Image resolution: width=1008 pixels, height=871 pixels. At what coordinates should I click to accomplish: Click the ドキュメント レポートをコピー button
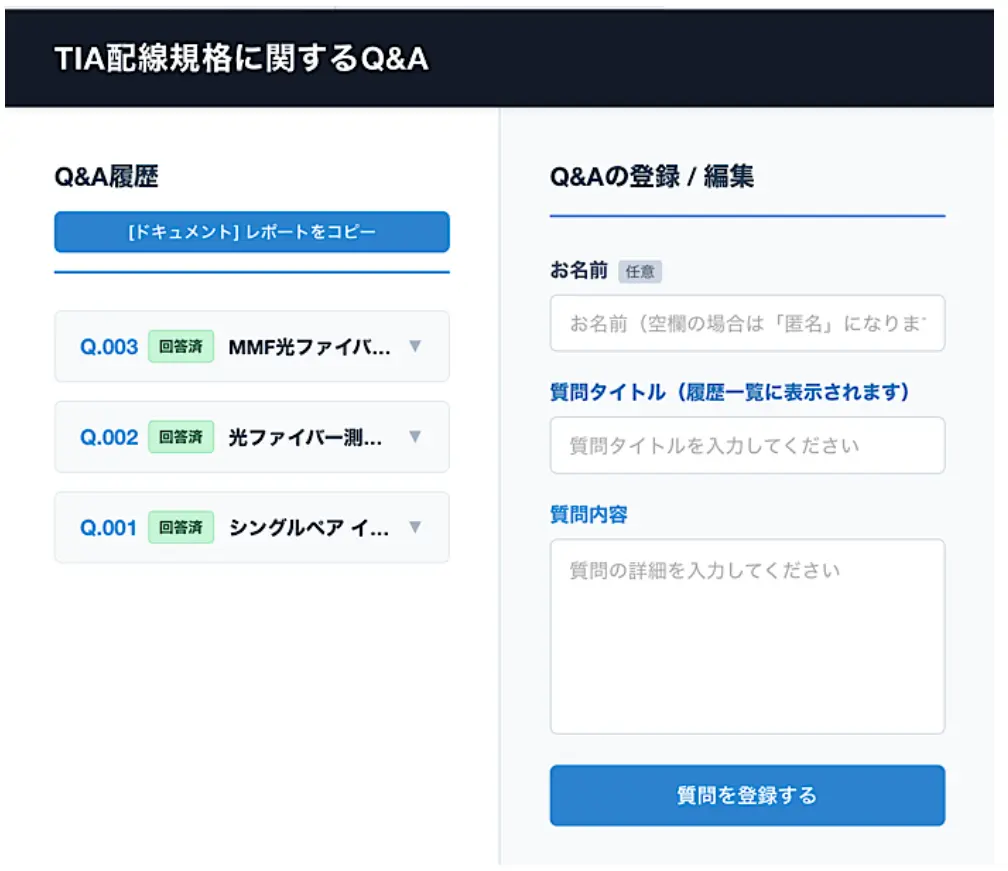(x=252, y=231)
